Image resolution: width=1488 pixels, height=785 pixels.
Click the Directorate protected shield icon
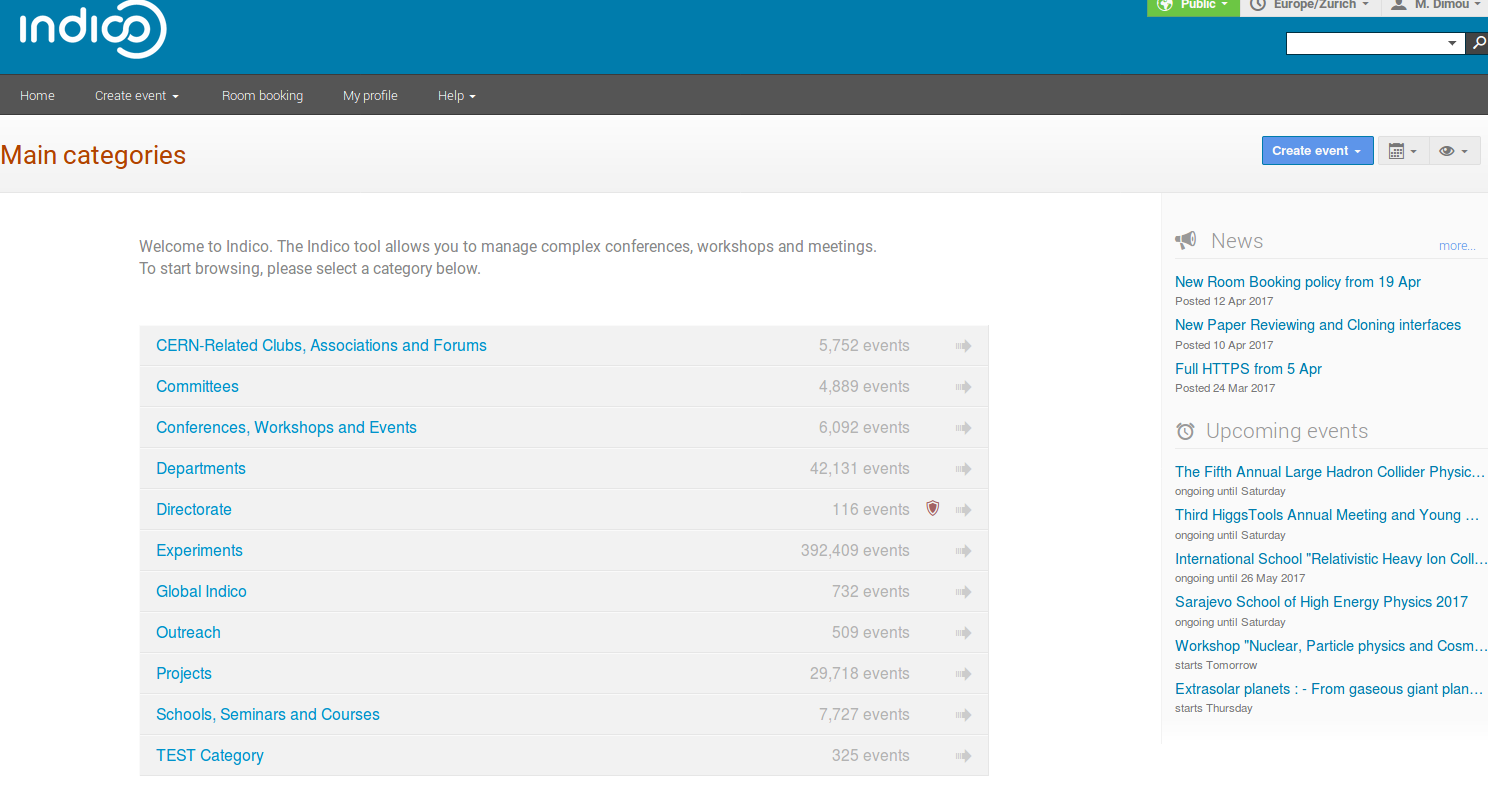pyautogui.click(x=933, y=509)
